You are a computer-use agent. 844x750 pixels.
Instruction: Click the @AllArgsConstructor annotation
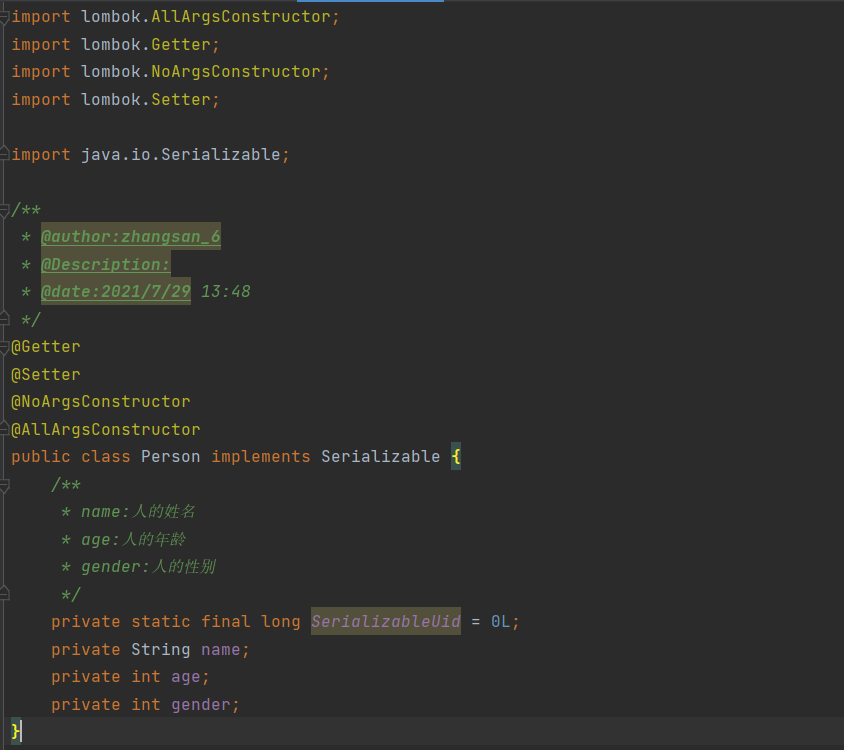coord(105,428)
